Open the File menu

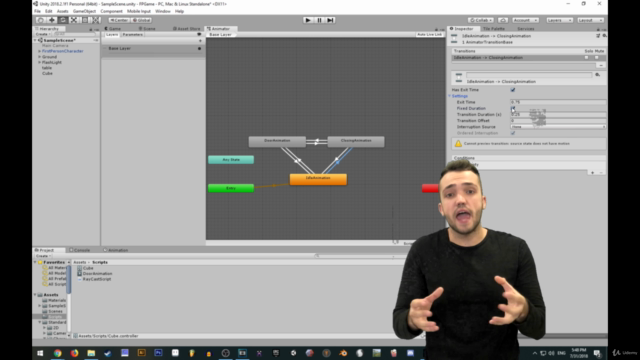point(38,11)
